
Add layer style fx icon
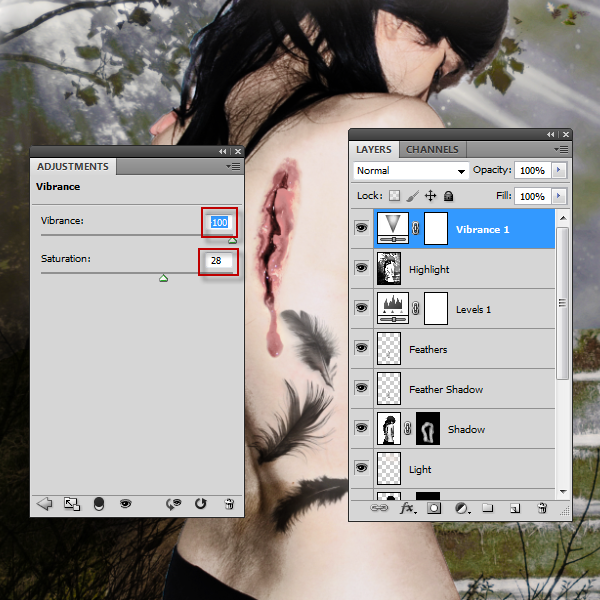tap(408, 508)
